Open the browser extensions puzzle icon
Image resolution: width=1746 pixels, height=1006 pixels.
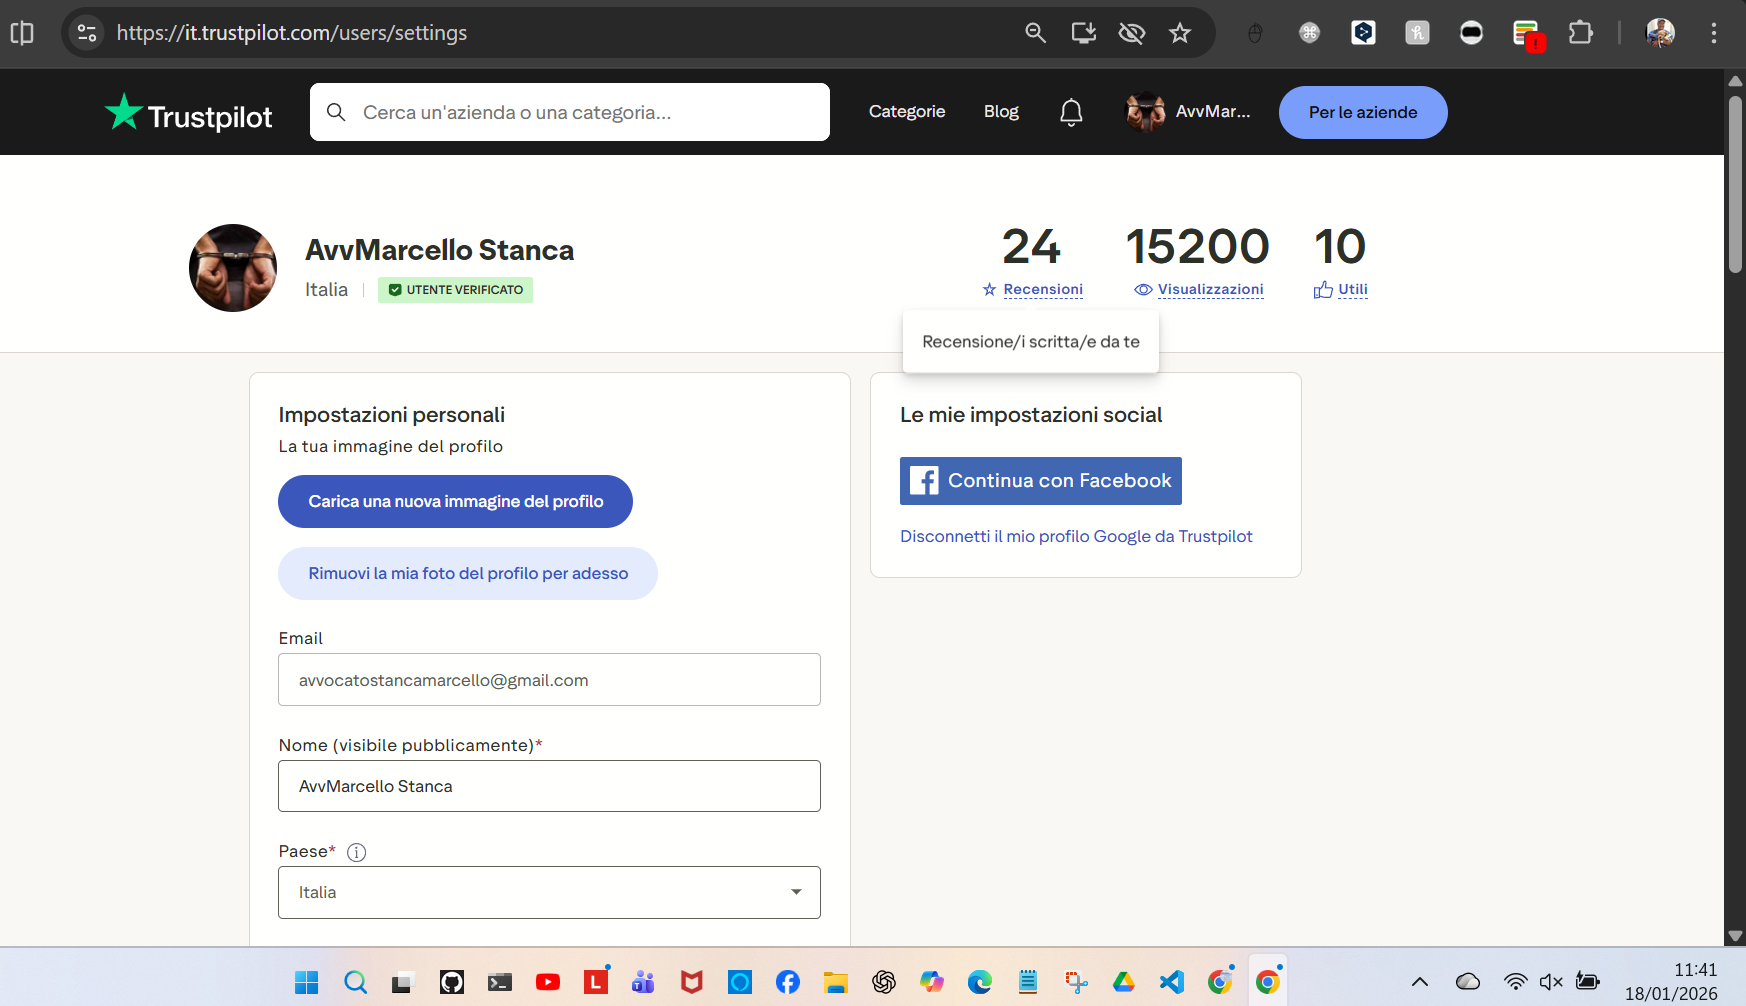(x=1581, y=32)
